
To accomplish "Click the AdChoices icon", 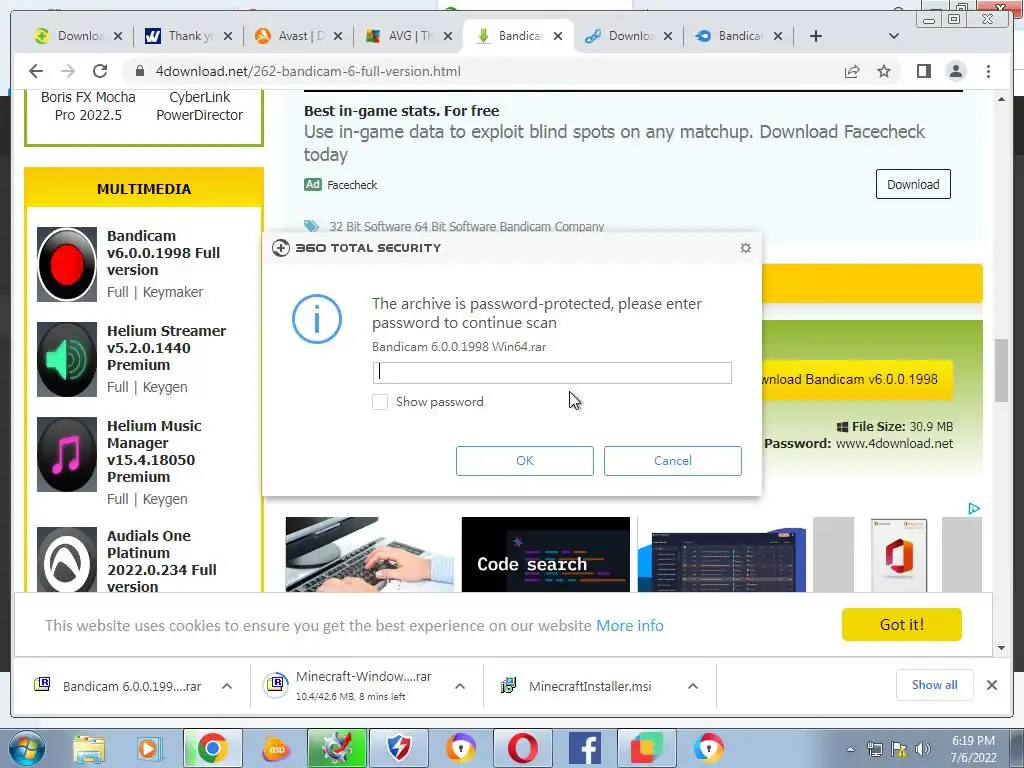I will [974, 508].
